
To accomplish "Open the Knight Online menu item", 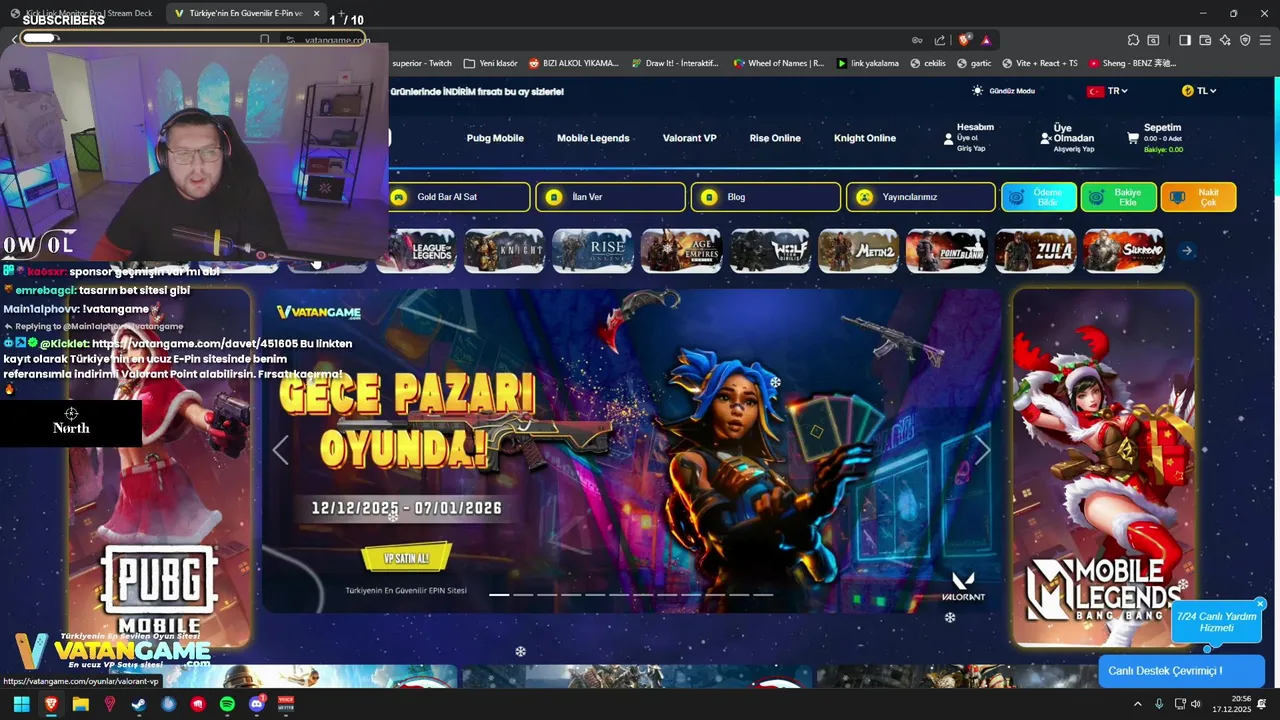I will pyautogui.click(x=865, y=138).
